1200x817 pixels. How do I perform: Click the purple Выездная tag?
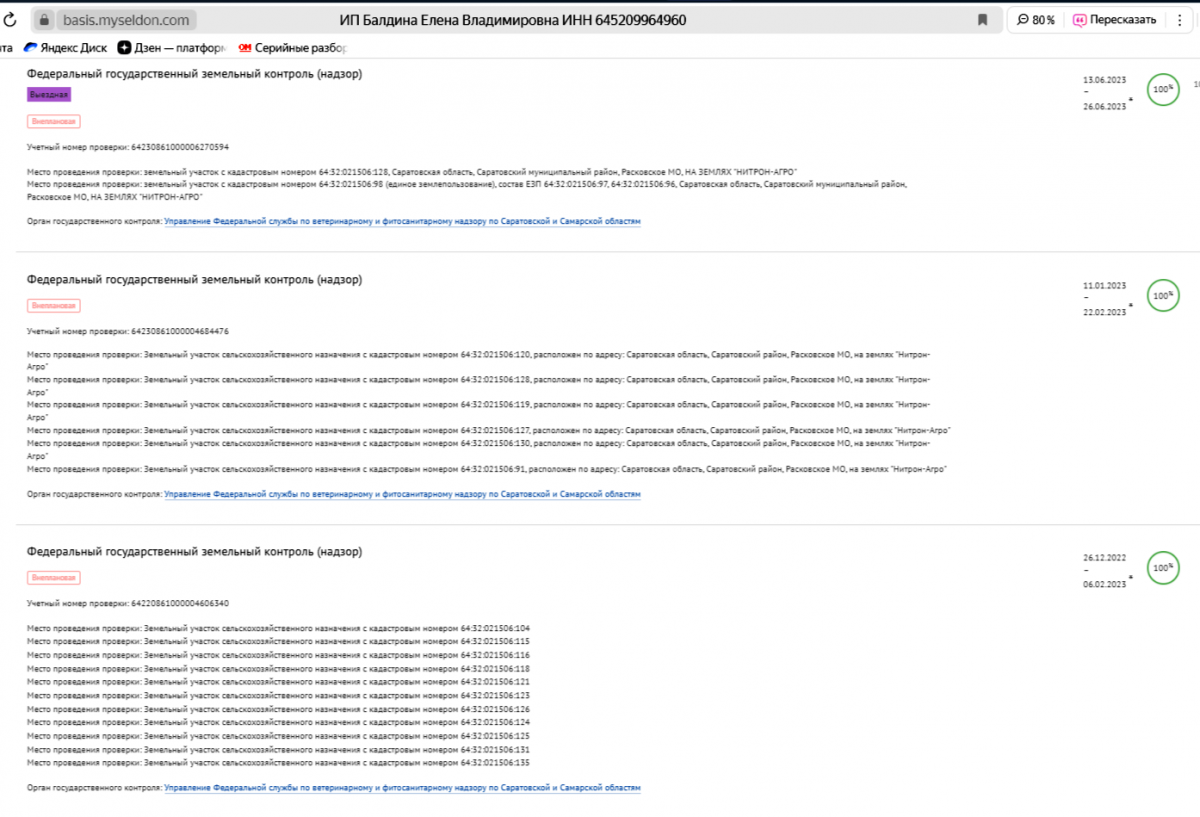click(49, 94)
